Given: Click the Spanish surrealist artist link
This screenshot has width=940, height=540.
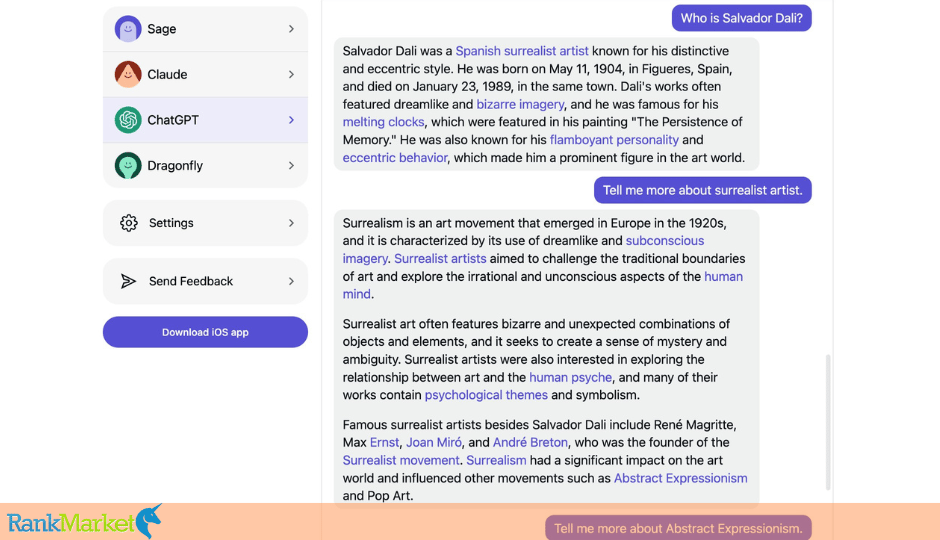Looking at the screenshot, I should click(x=522, y=51).
